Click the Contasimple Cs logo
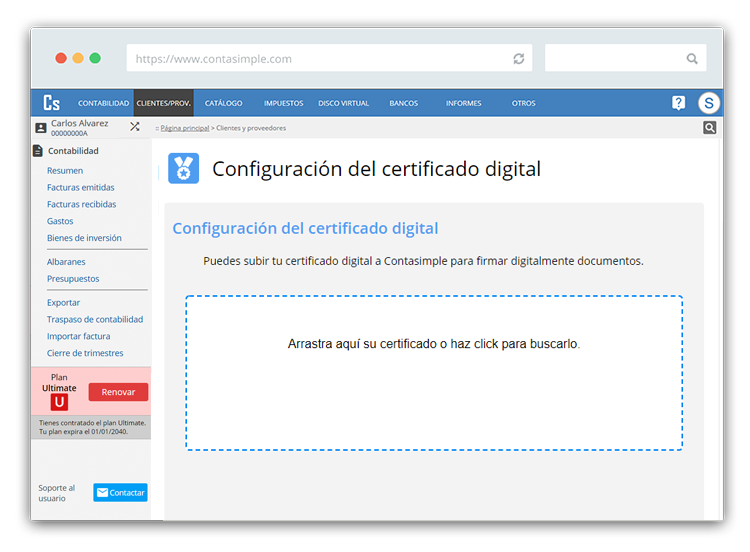Viewport: 750px width, 552px height. tap(52, 103)
